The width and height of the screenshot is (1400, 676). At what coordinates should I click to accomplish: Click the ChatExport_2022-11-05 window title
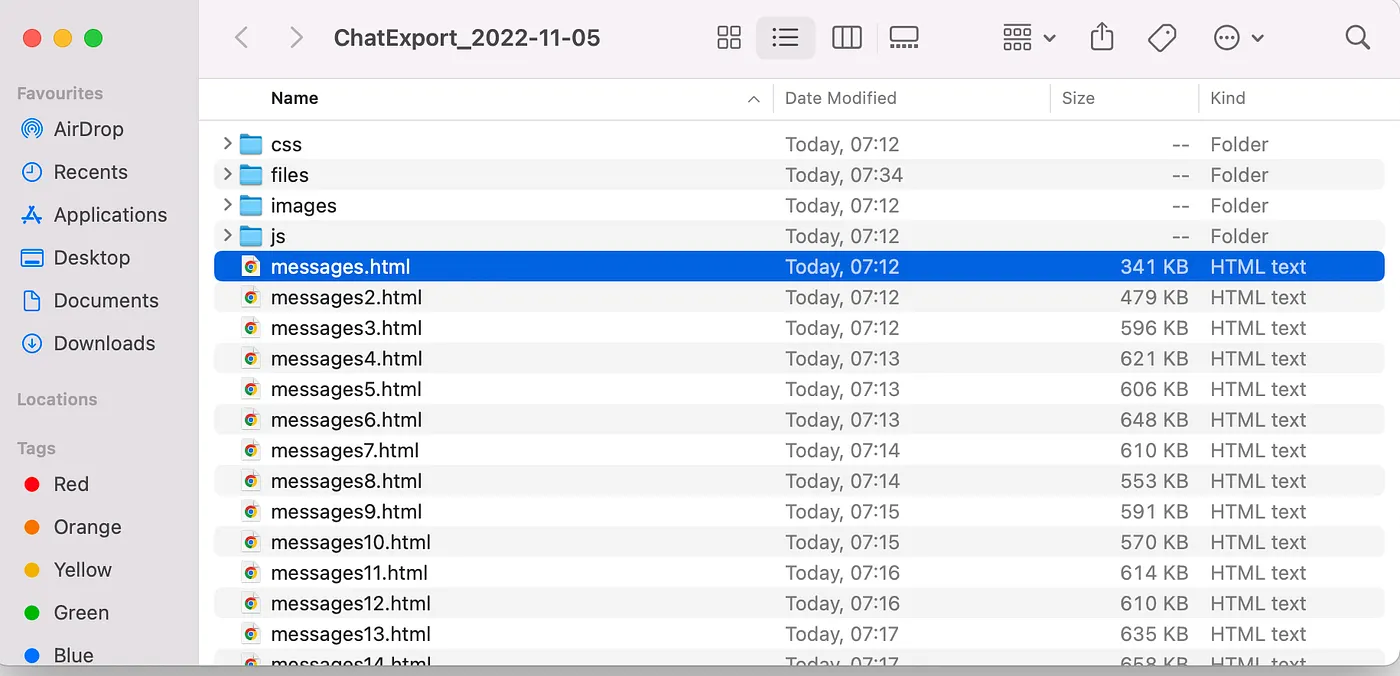click(x=467, y=38)
